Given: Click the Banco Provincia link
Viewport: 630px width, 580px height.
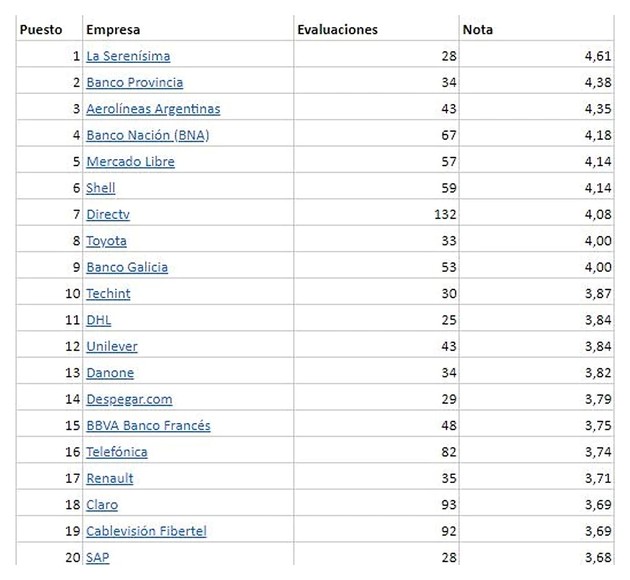Looking at the screenshot, I should point(134,82).
